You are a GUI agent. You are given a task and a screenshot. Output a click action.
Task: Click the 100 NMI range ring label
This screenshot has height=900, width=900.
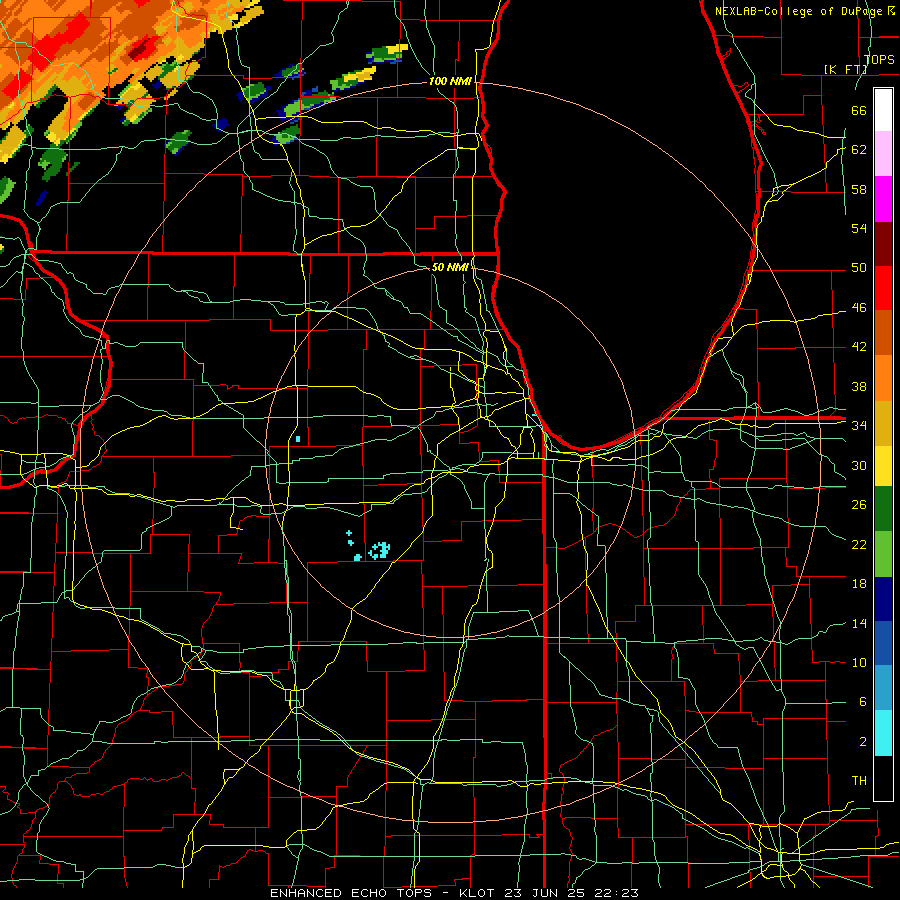point(450,82)
